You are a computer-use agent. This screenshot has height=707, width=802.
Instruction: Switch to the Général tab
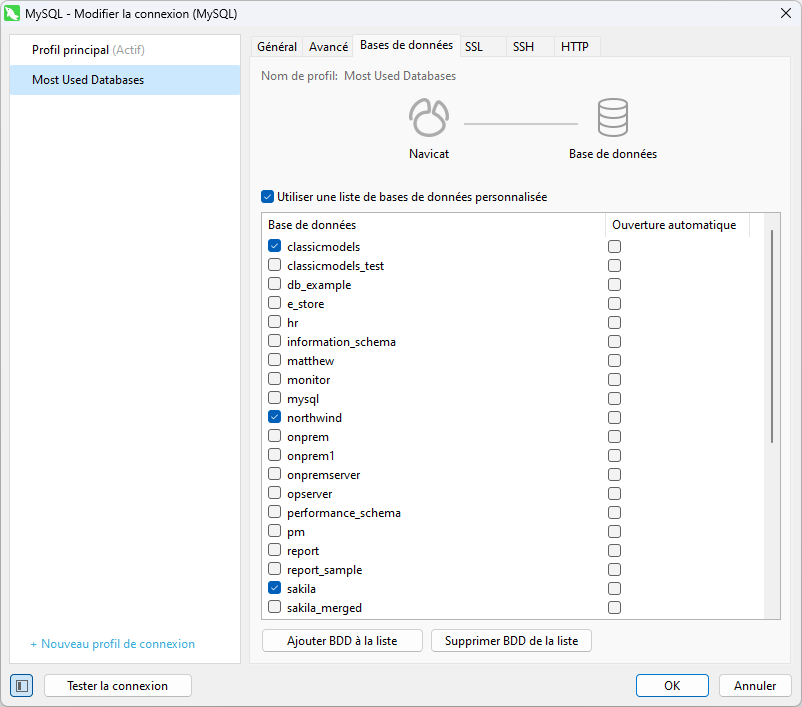(277, 47)
